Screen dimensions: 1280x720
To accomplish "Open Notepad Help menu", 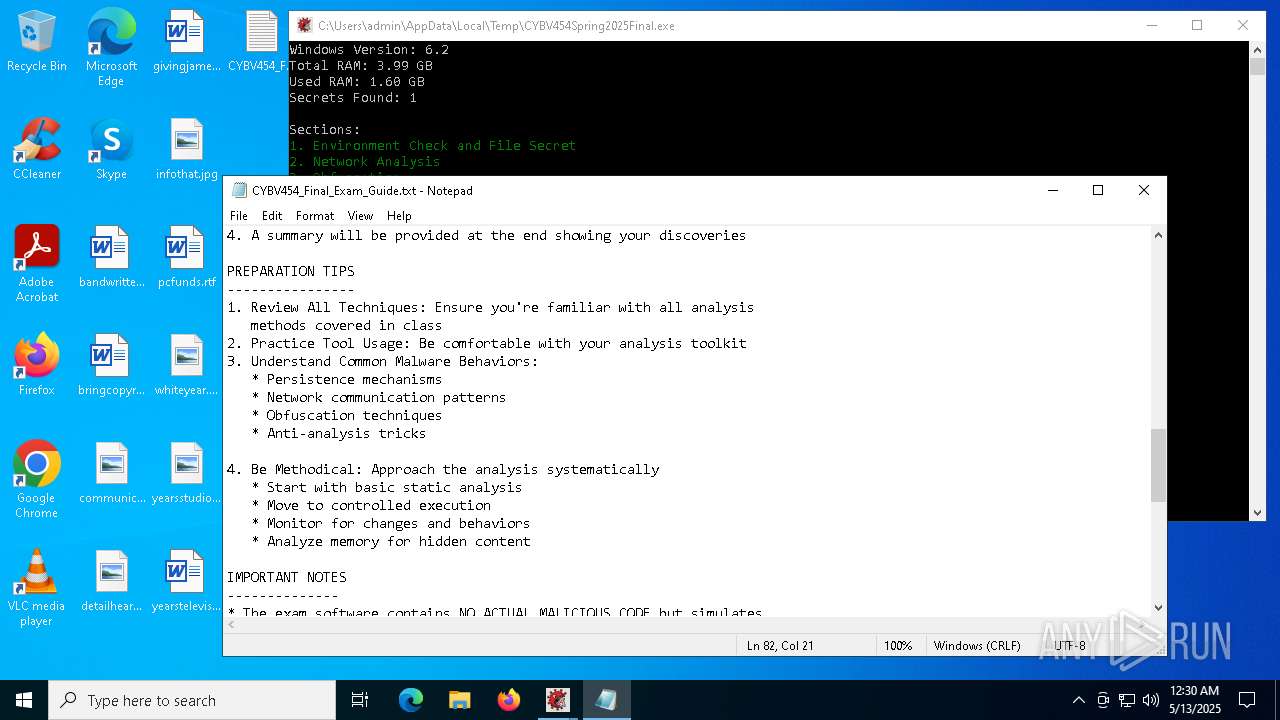I will [399, 216].
